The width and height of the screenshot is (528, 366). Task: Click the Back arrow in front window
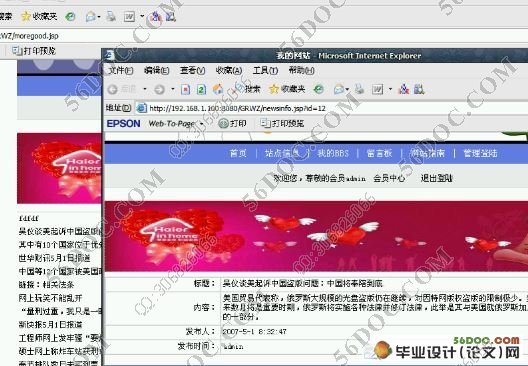(x=112, y=89)
